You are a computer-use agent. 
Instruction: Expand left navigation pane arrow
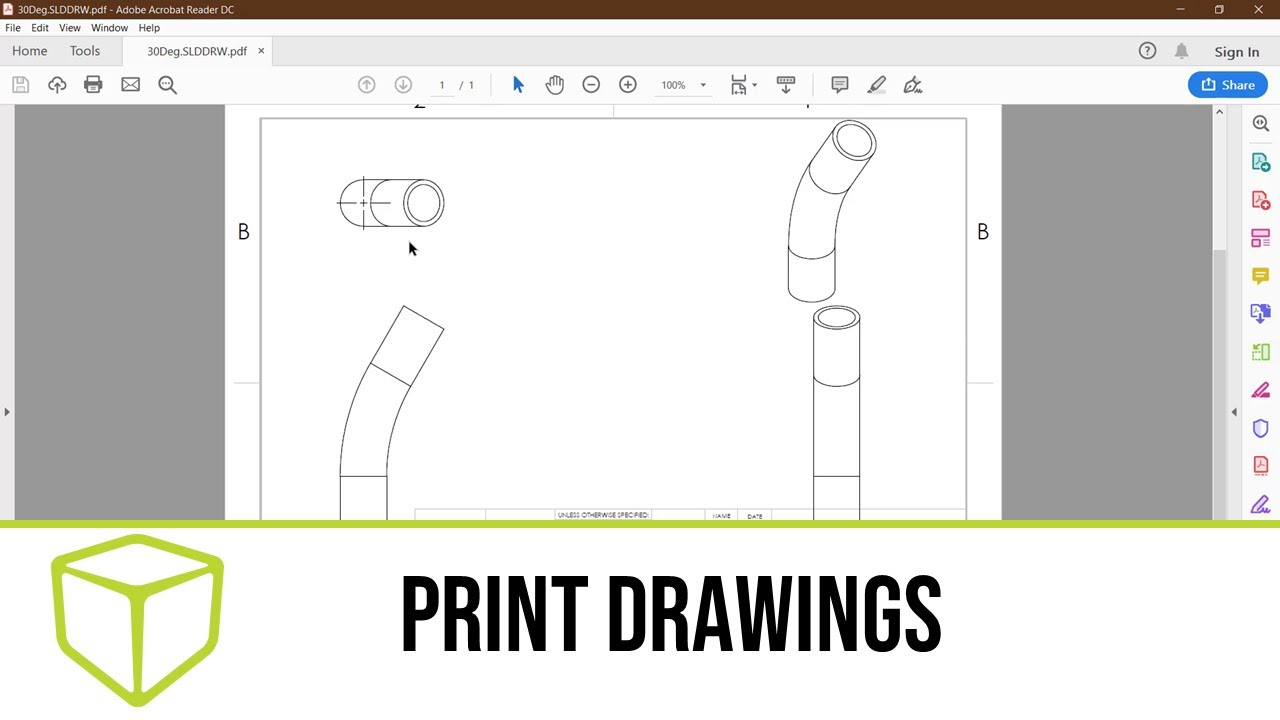7,412
